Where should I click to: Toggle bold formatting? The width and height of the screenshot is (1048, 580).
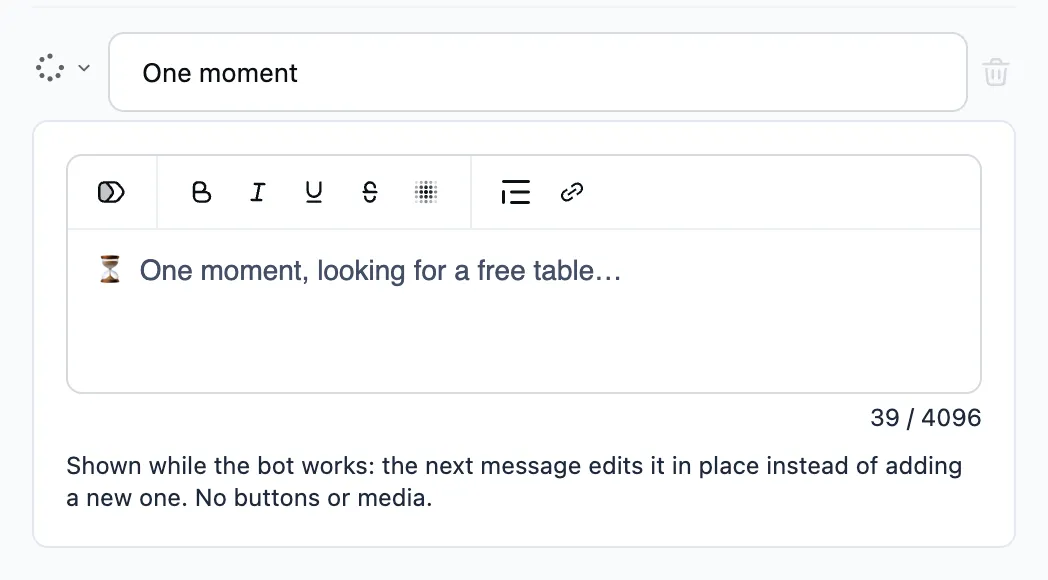click(201, 192)
